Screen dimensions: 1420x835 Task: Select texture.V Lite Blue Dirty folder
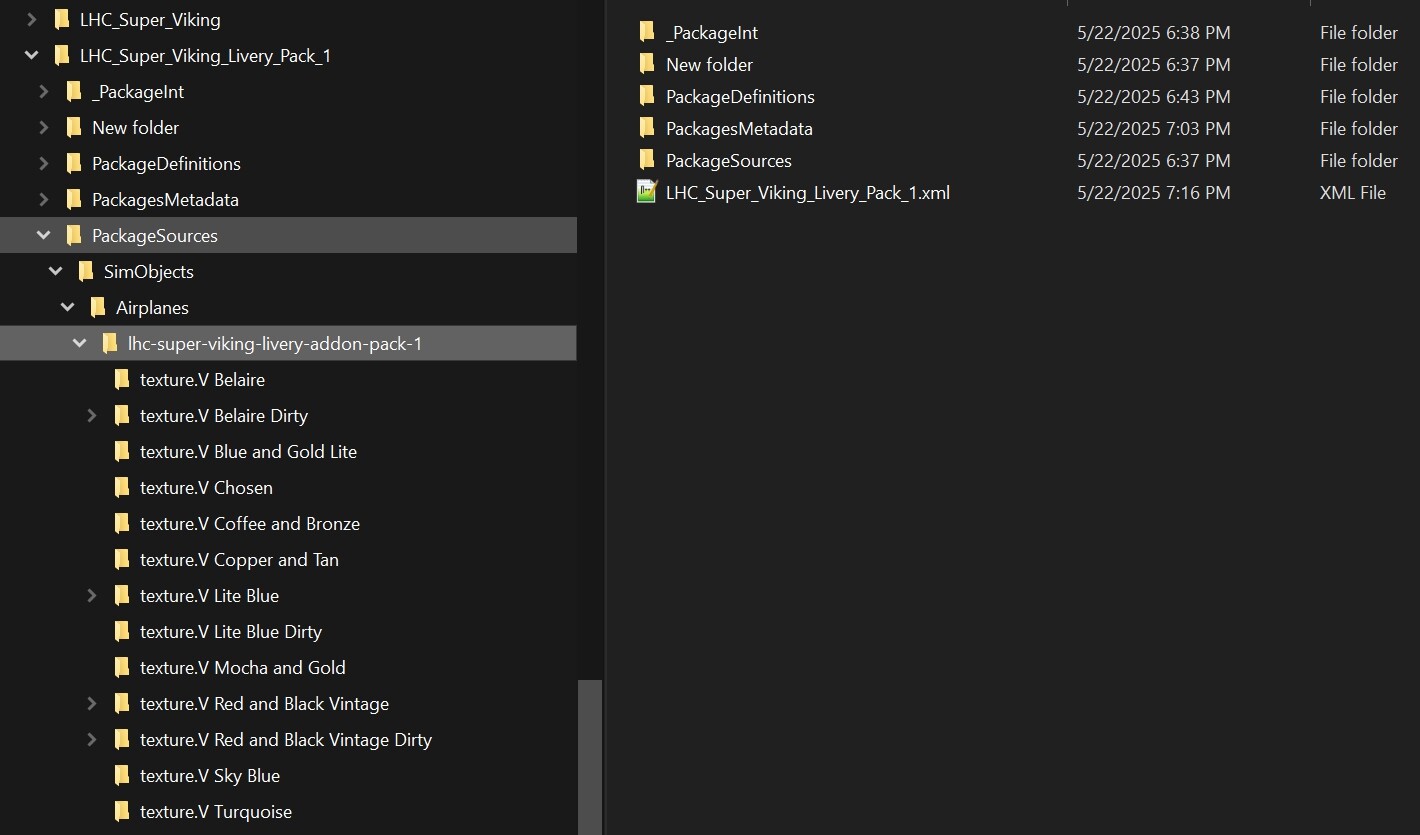231,632
